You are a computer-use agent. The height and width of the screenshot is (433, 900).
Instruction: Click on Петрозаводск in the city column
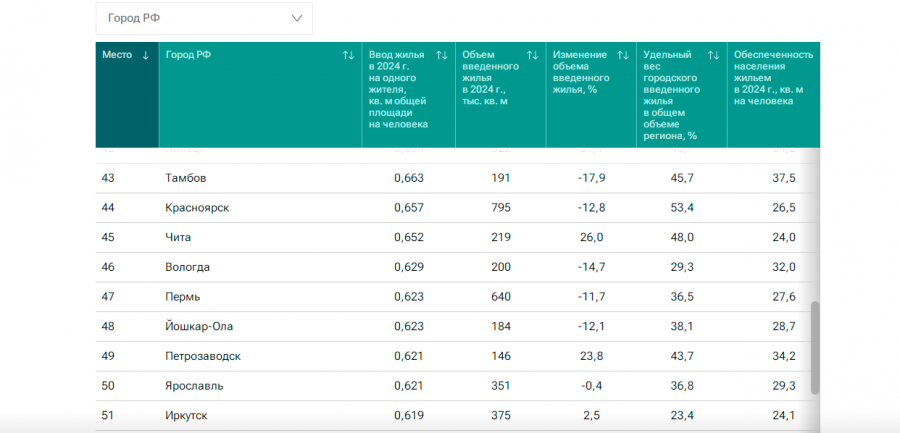point(202,356)
